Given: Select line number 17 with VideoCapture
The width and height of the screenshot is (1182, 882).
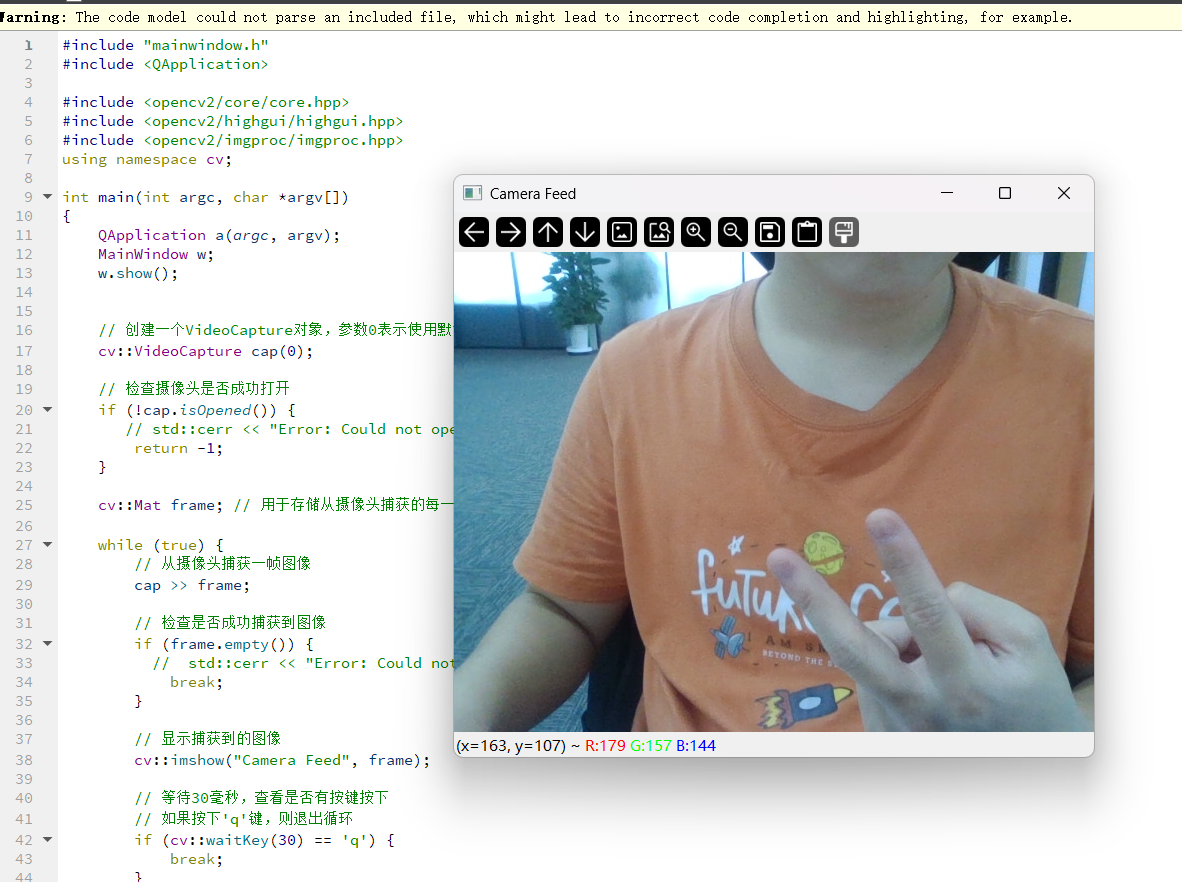Looking at the screenshot, I should 27,351.
